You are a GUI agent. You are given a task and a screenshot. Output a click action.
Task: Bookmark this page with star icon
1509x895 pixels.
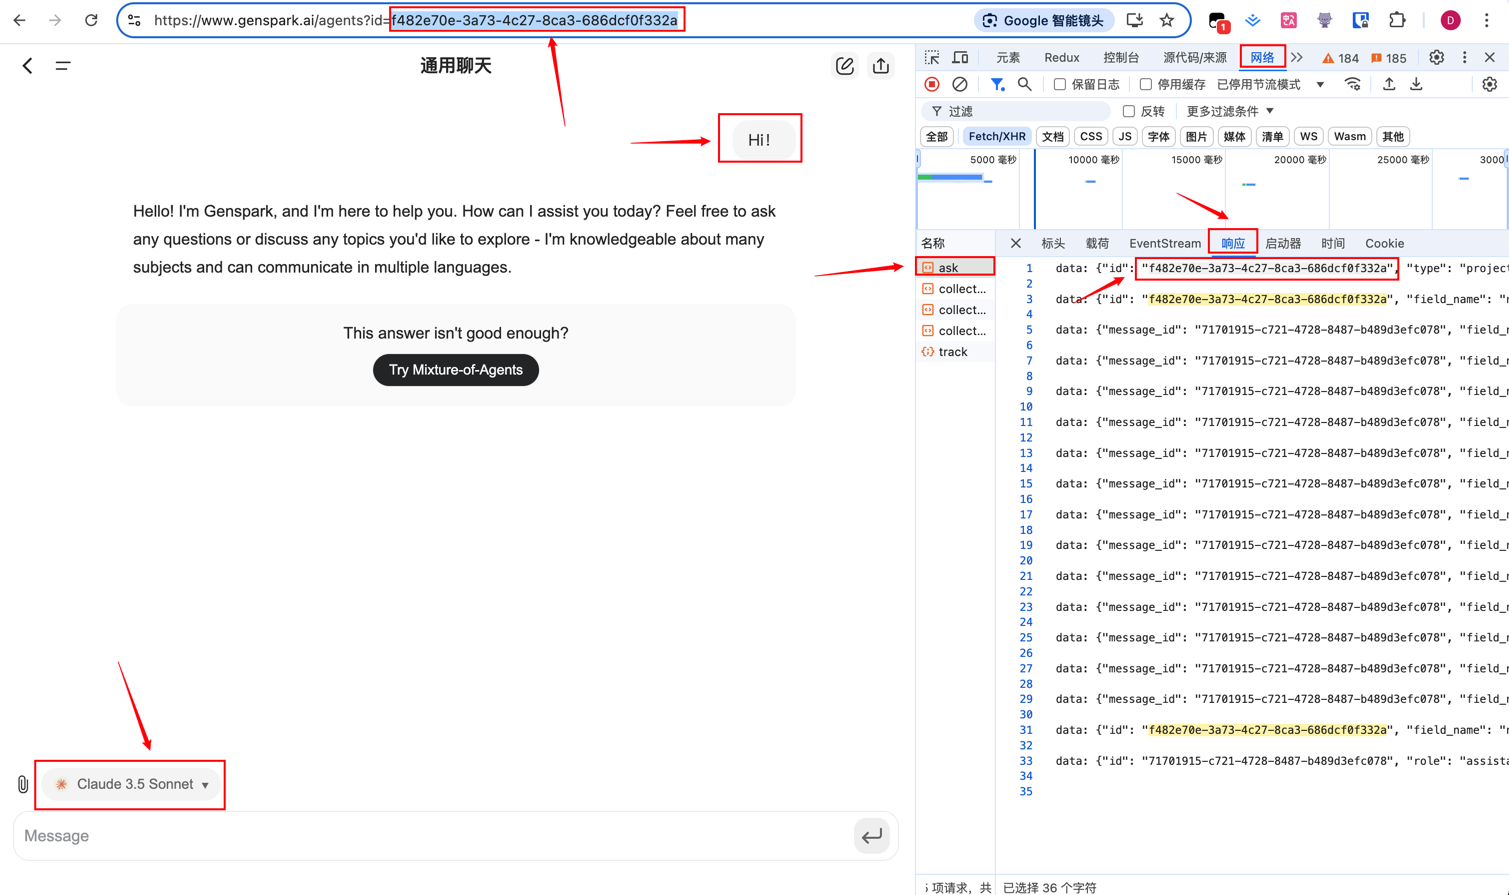click(x=1167, y=20)
